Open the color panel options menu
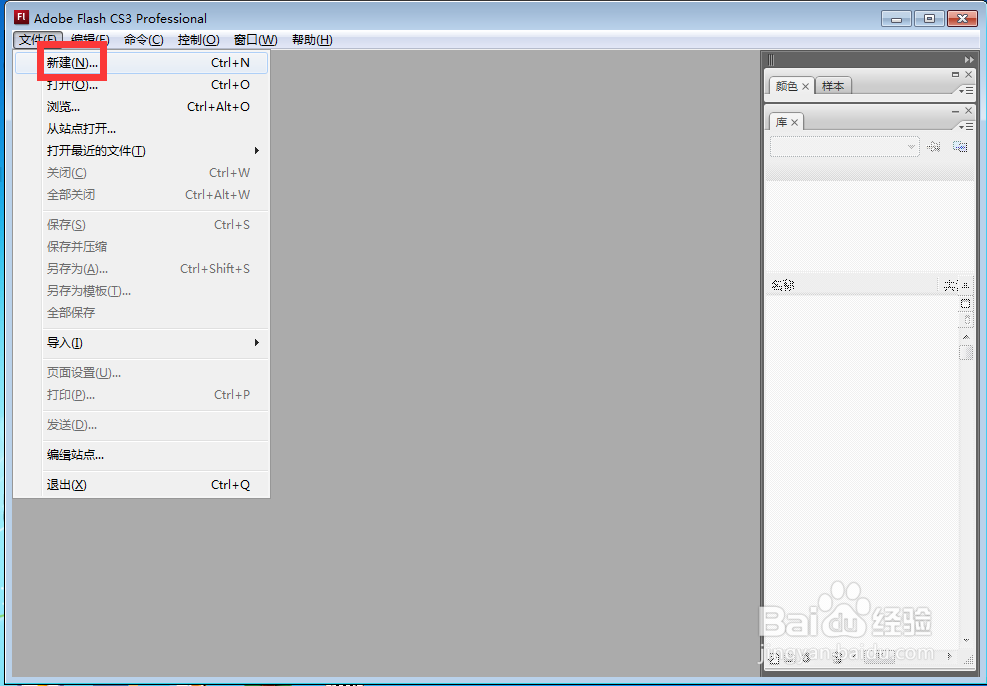The height and width of the screenshot is (686, 987). pyautogui.click(x=966, y=91)
